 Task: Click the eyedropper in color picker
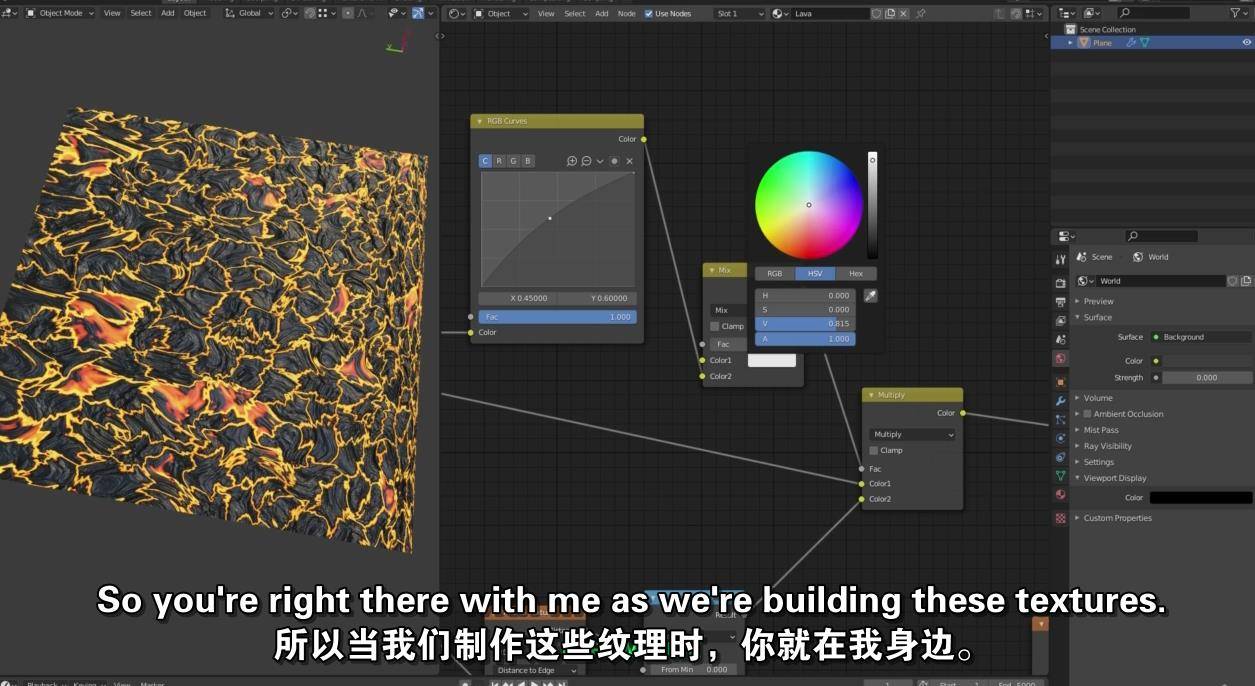pos(870,296)
